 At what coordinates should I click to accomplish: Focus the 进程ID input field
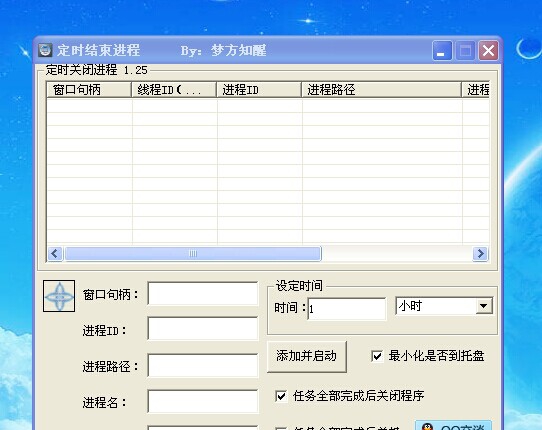[203, 328]
